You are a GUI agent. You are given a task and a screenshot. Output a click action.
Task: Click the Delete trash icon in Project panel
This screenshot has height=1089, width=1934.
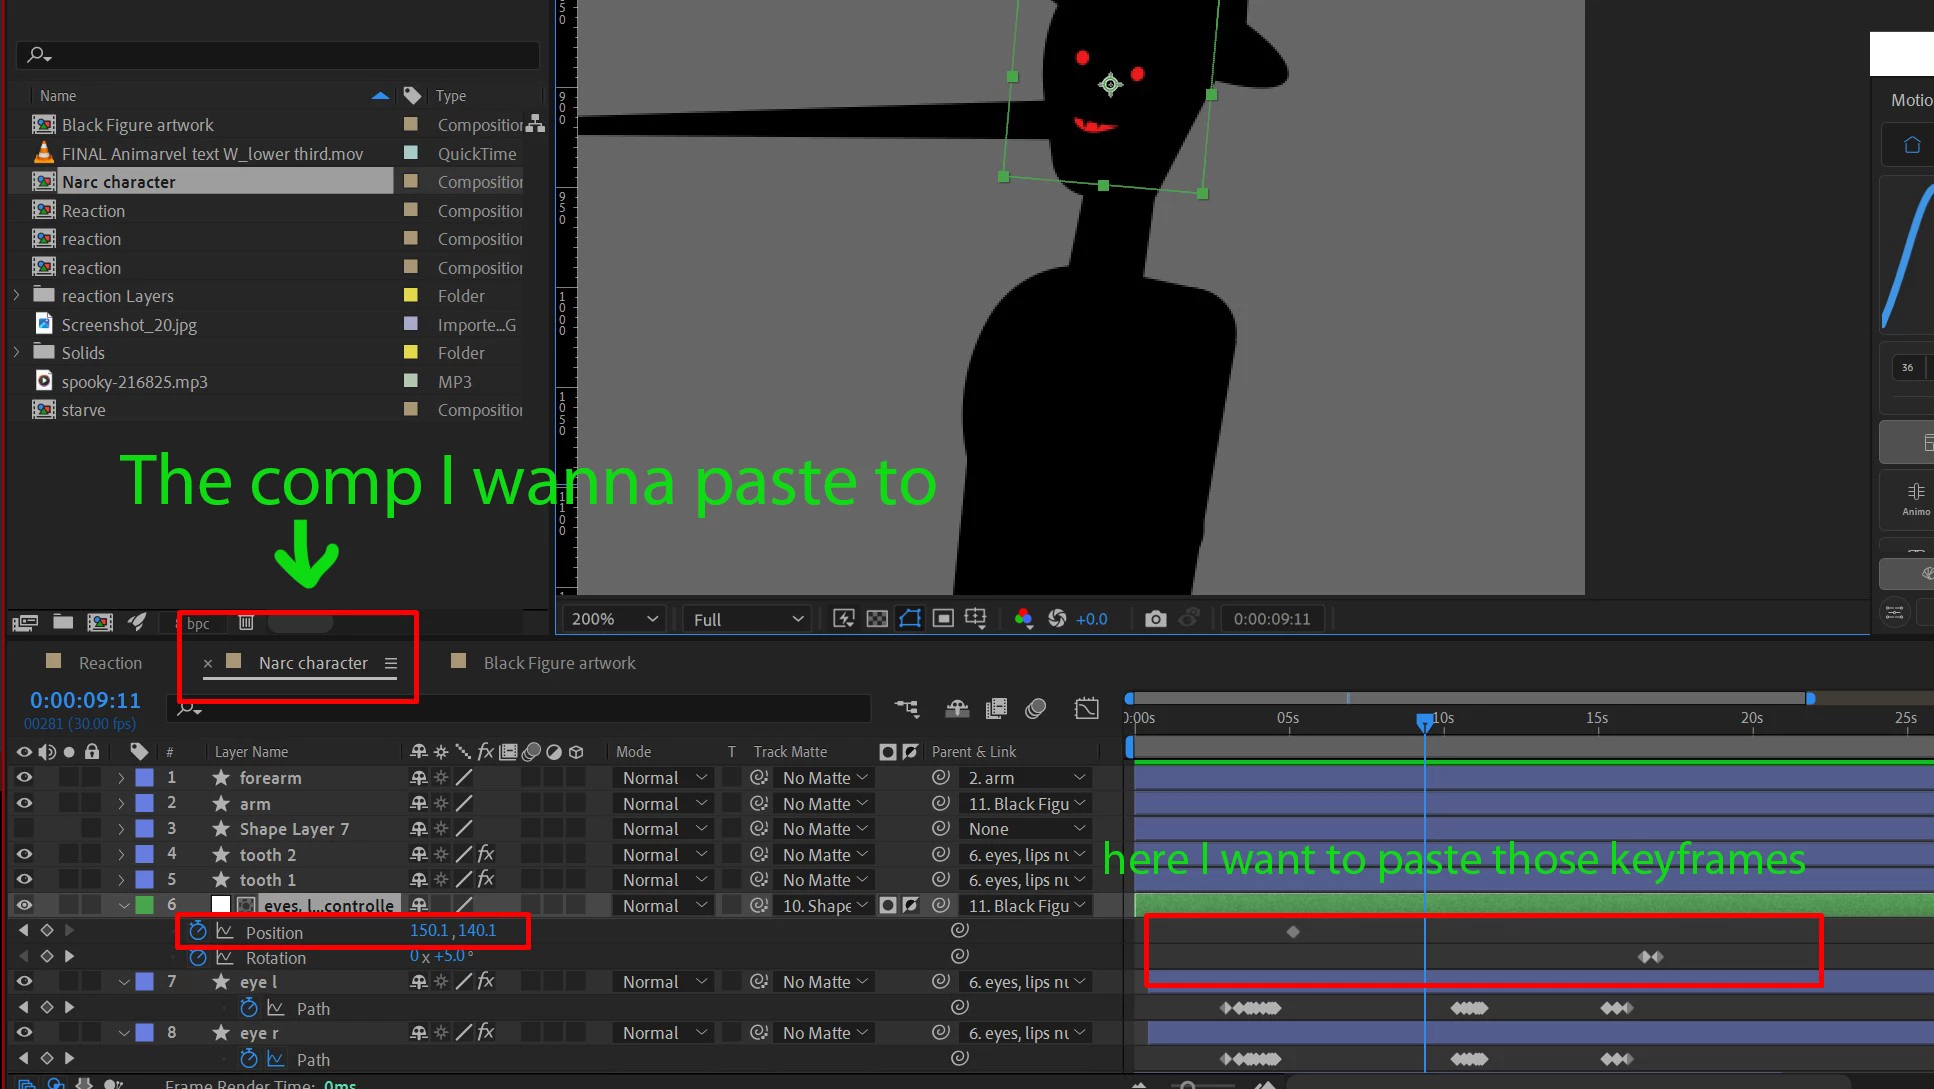point(246,623)
